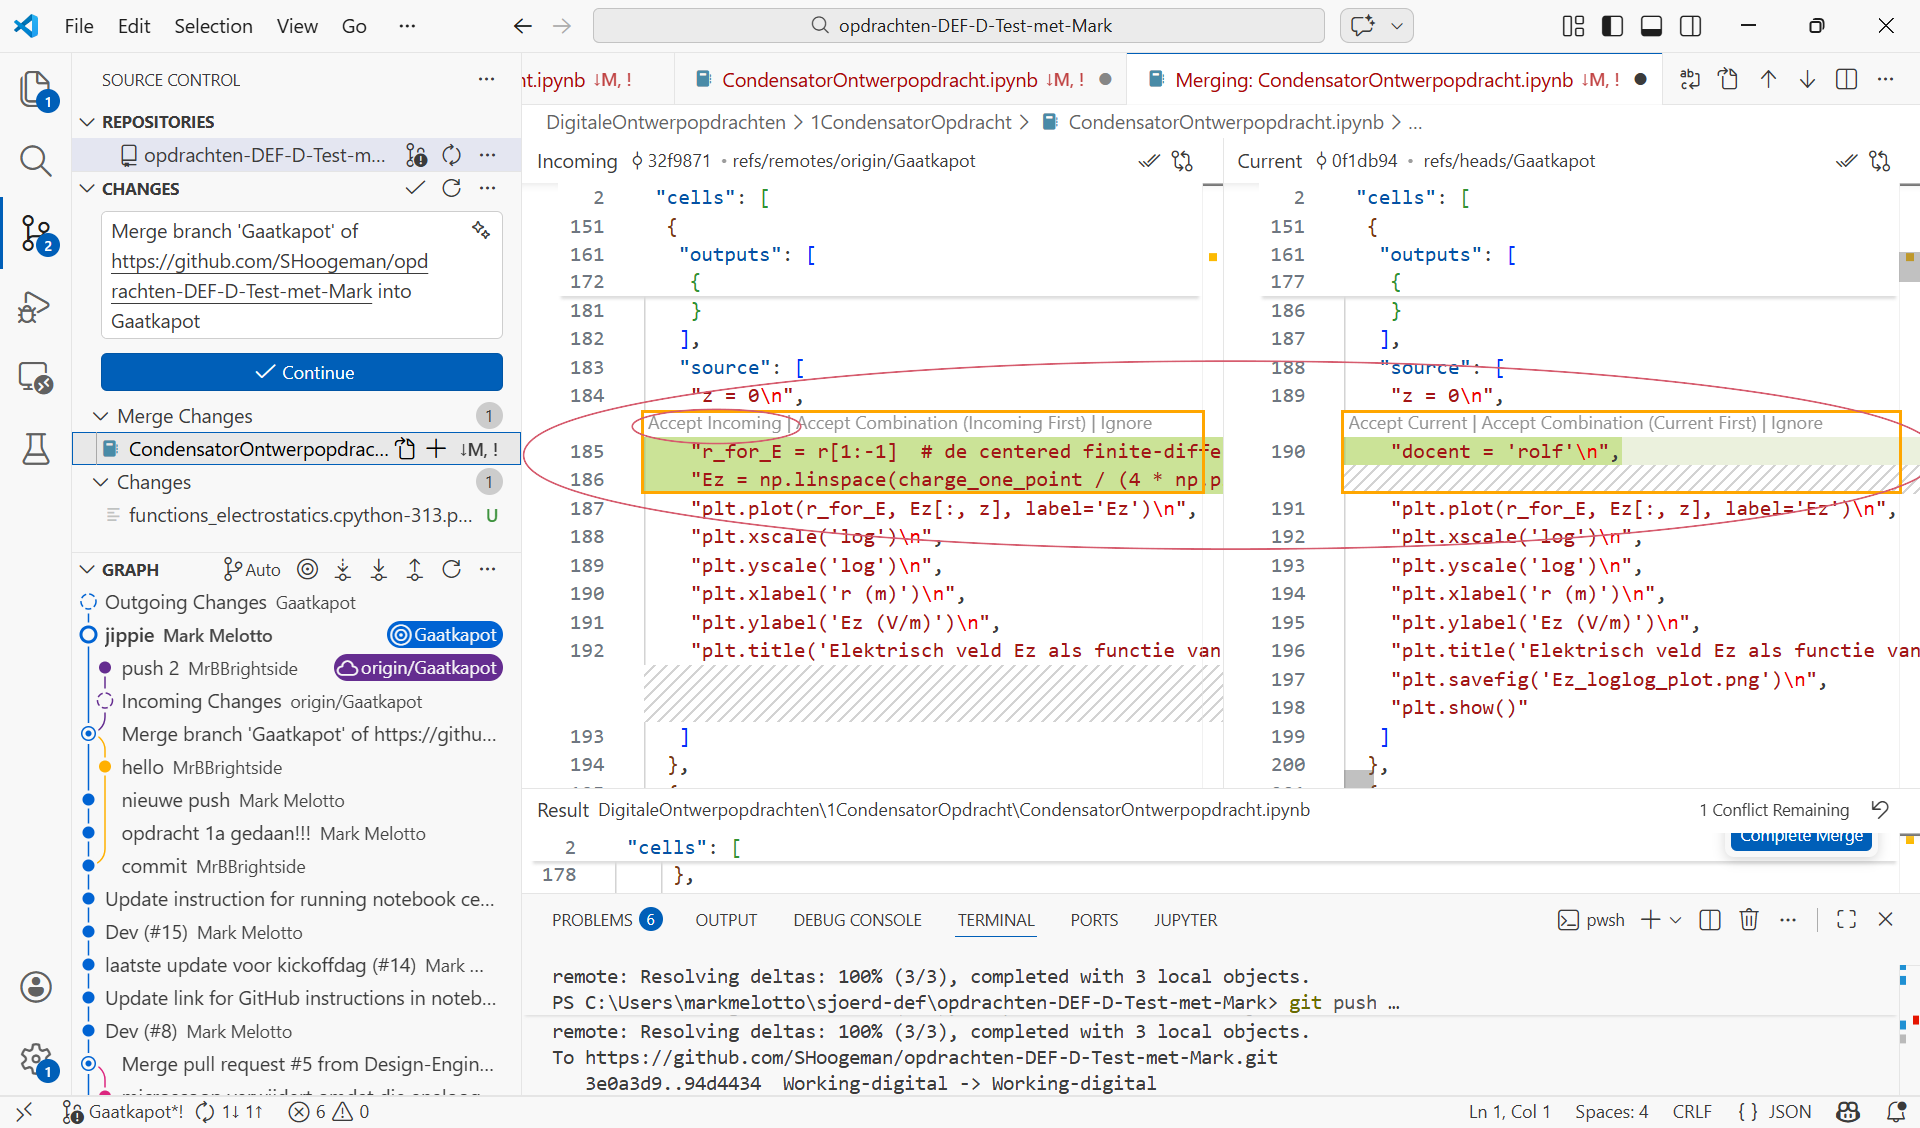The image size is (1920, 1128).
Task: Toggle Auto mode in the Graph panel
Action: 251,569
